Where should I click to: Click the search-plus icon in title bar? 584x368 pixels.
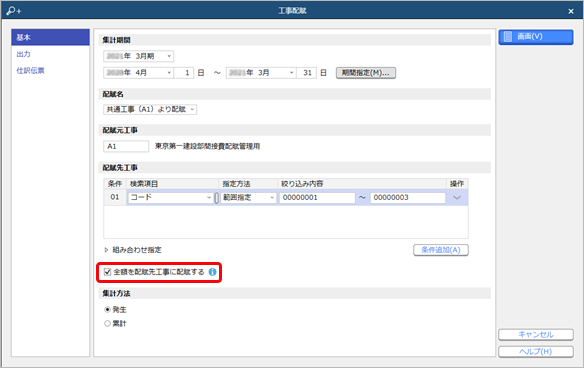pos(13,10)
